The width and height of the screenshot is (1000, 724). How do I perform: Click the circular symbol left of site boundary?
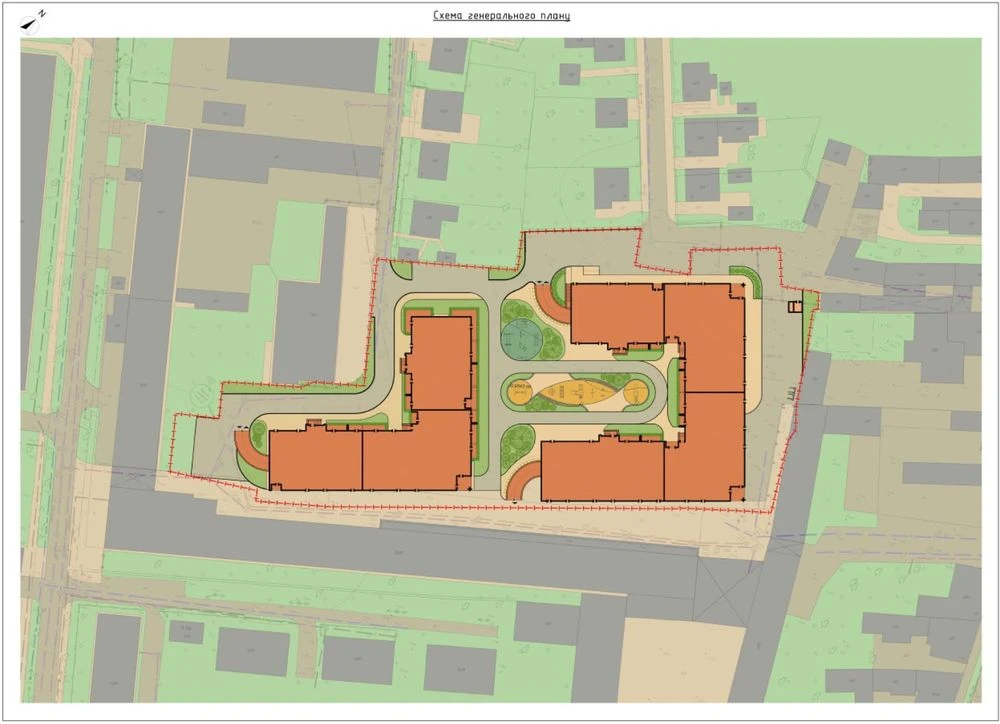[202, 396]
